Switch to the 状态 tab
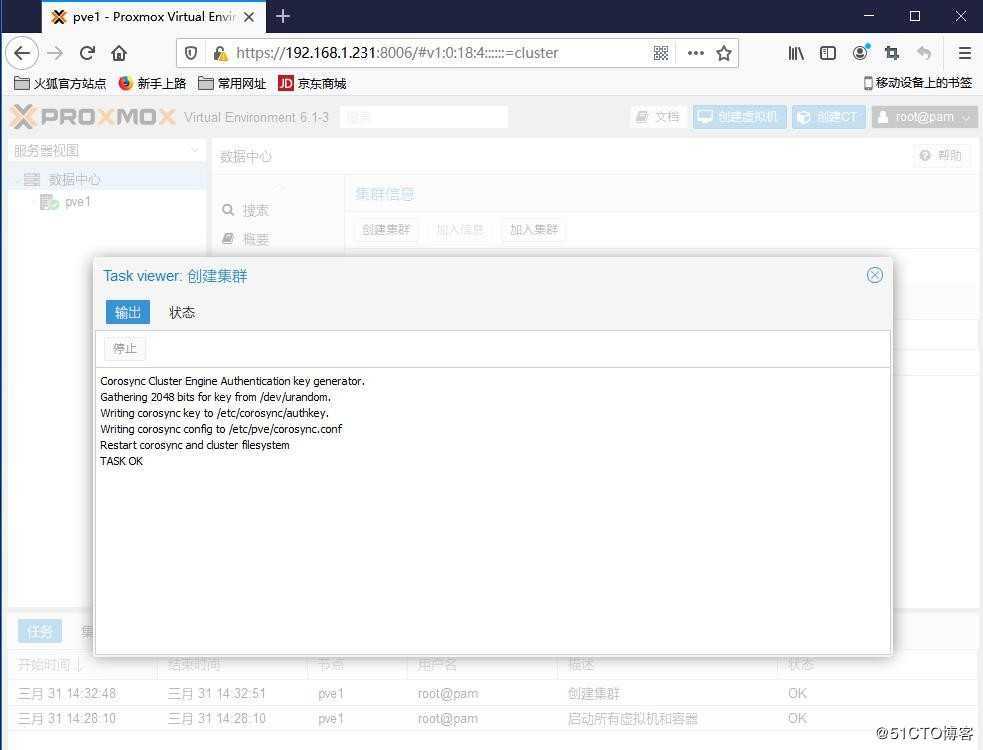 pos(182,312)
